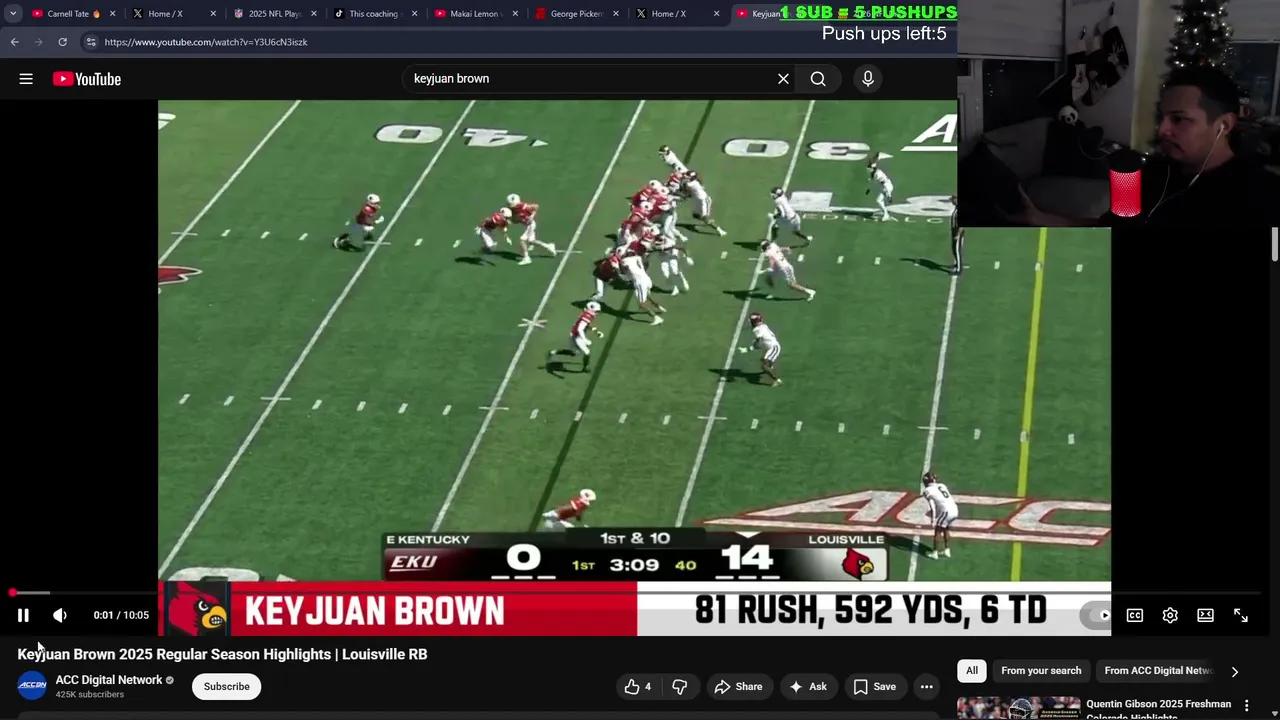Click the ACC Digital Network avatar
The width and height of the screenshot is (1280, 720).
(x=32, y=685)
